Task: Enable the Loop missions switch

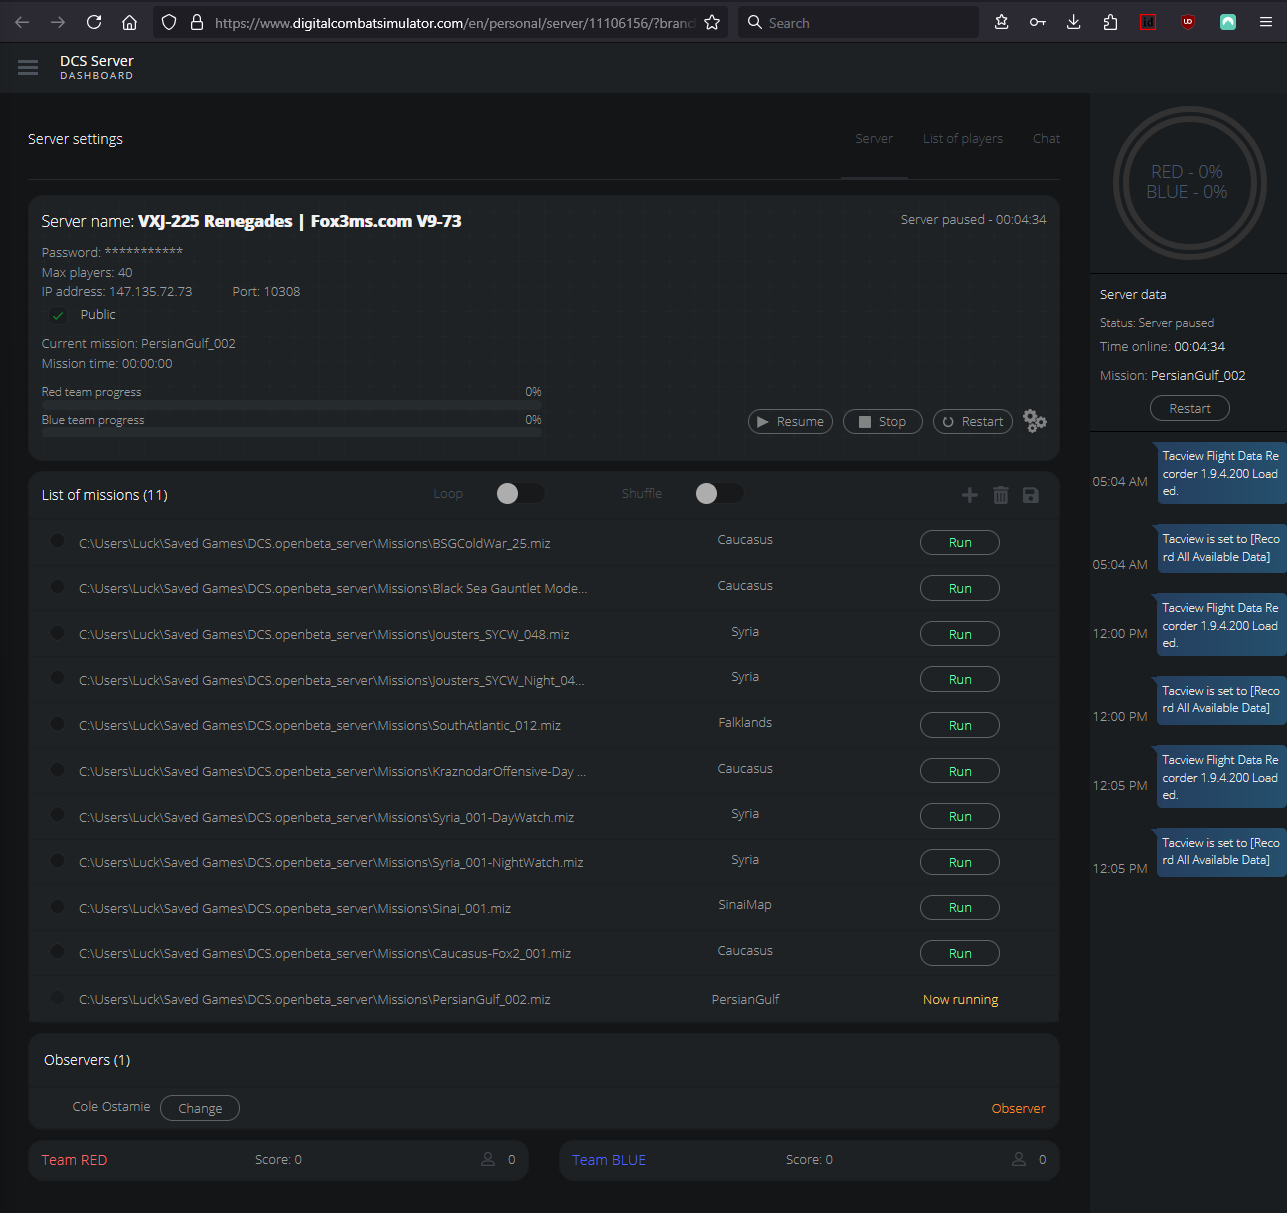Action: 520,493
